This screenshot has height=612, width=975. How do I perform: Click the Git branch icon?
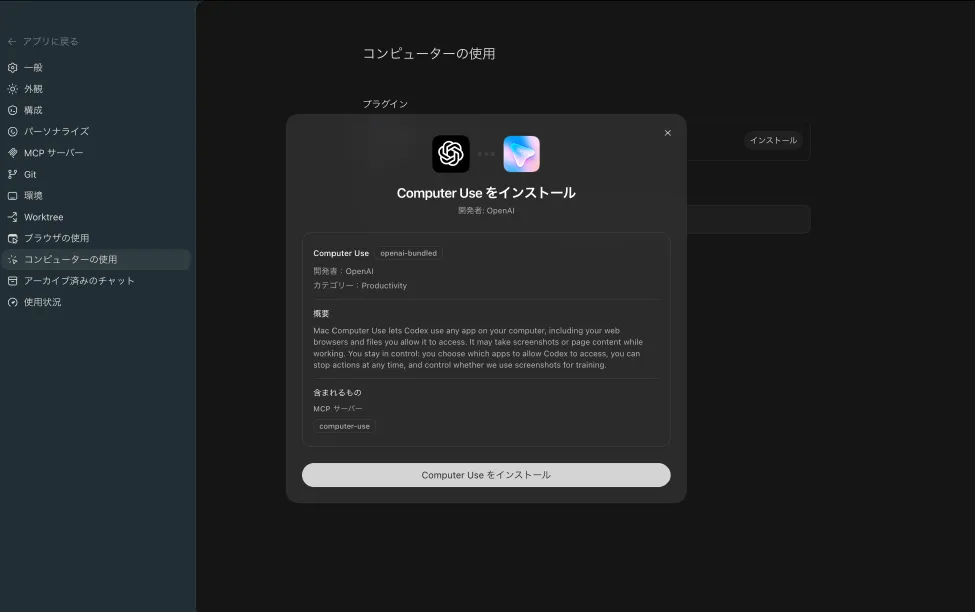pyautogui.click(x=12, y=174)
